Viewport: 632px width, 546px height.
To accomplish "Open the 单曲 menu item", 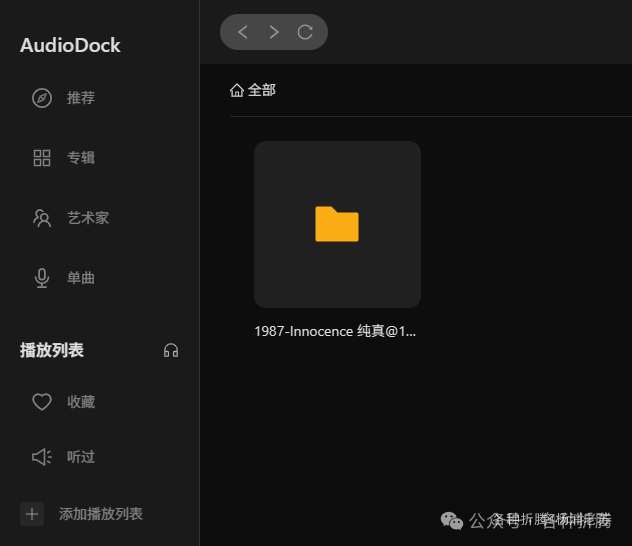I will coord(81,278).
